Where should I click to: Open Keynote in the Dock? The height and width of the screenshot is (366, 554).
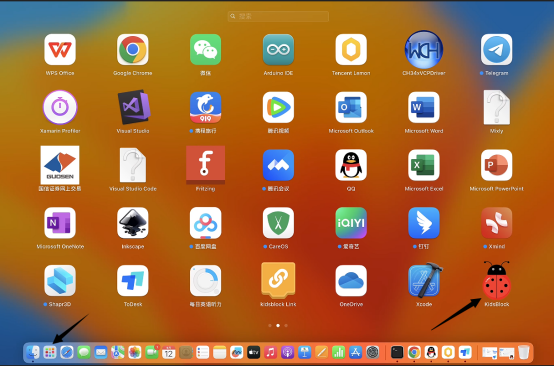(305, 352)
